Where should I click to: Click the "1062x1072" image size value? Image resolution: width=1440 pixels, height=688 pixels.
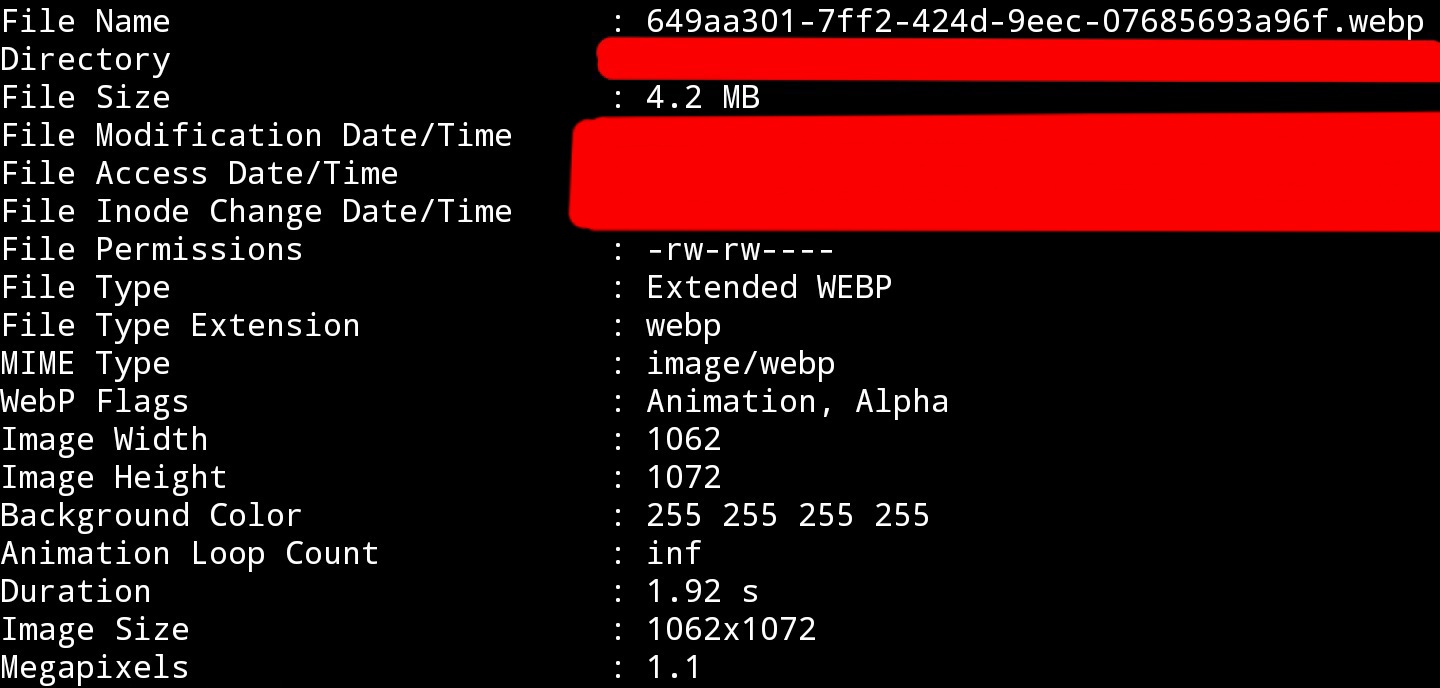(x=731, y=630)
